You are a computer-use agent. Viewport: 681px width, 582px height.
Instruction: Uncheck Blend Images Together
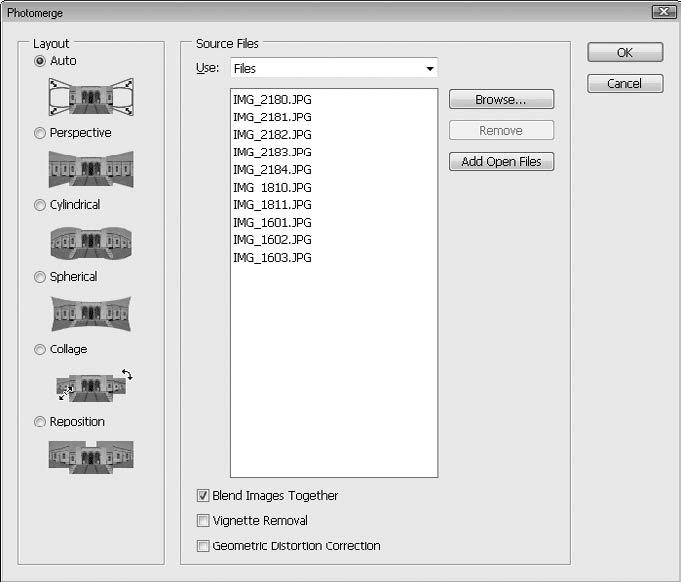[203, 496]
